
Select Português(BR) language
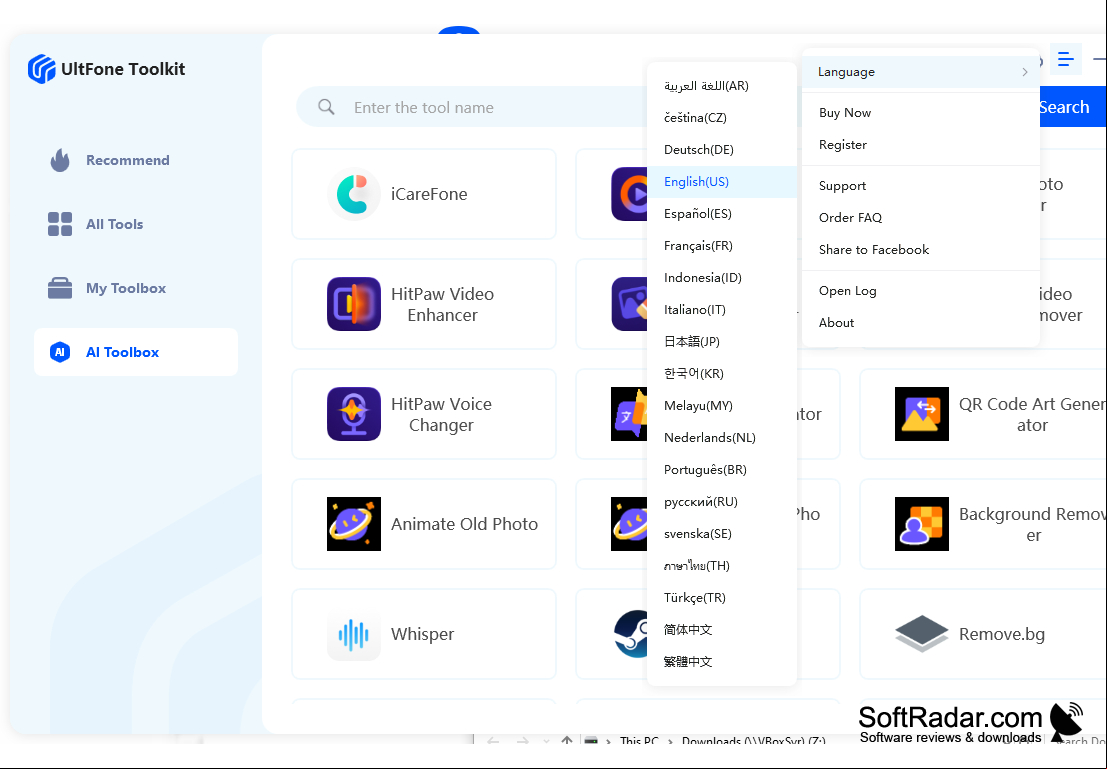(x=722, y=470)
